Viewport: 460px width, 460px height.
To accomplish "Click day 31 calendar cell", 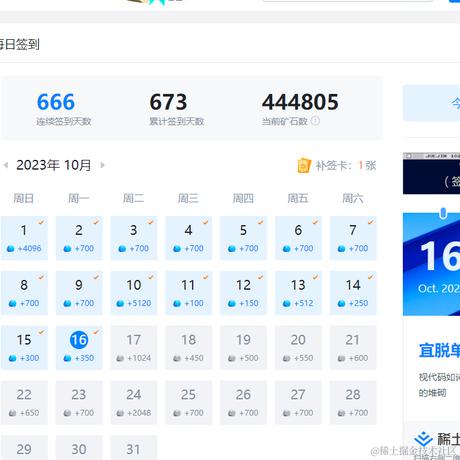I will click(134, 448).
